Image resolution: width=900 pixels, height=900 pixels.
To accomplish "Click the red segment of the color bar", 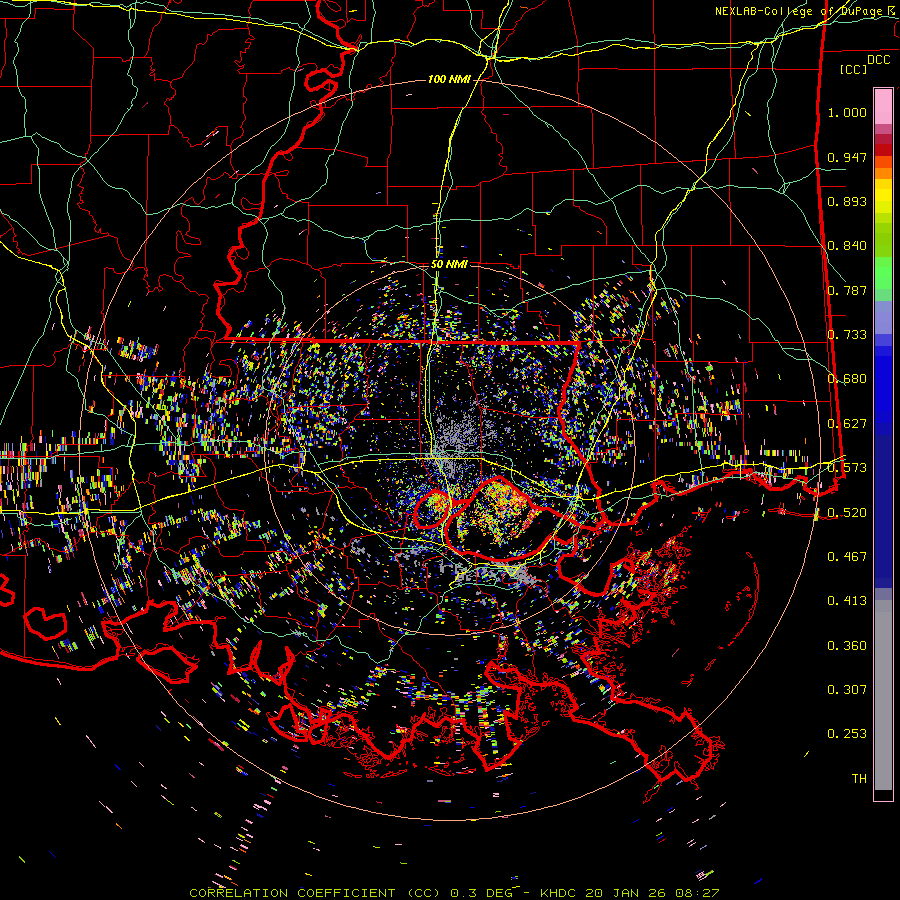I will 883,150.
